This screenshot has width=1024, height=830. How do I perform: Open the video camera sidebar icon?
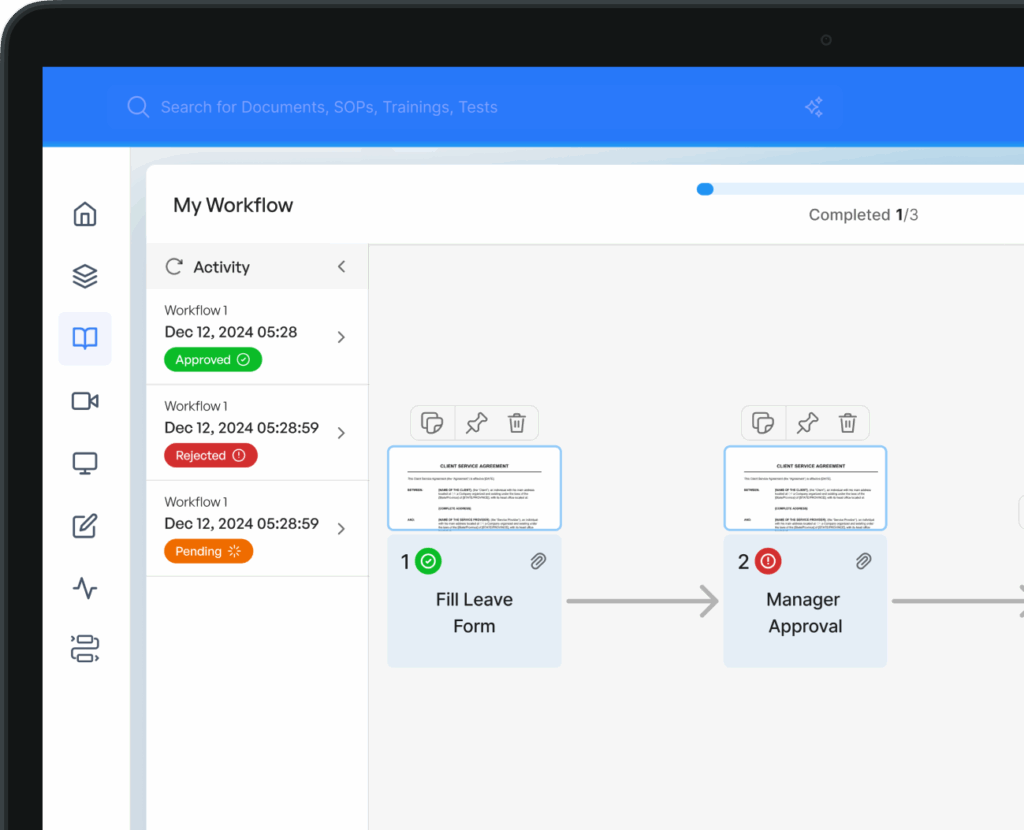(85, 401)
